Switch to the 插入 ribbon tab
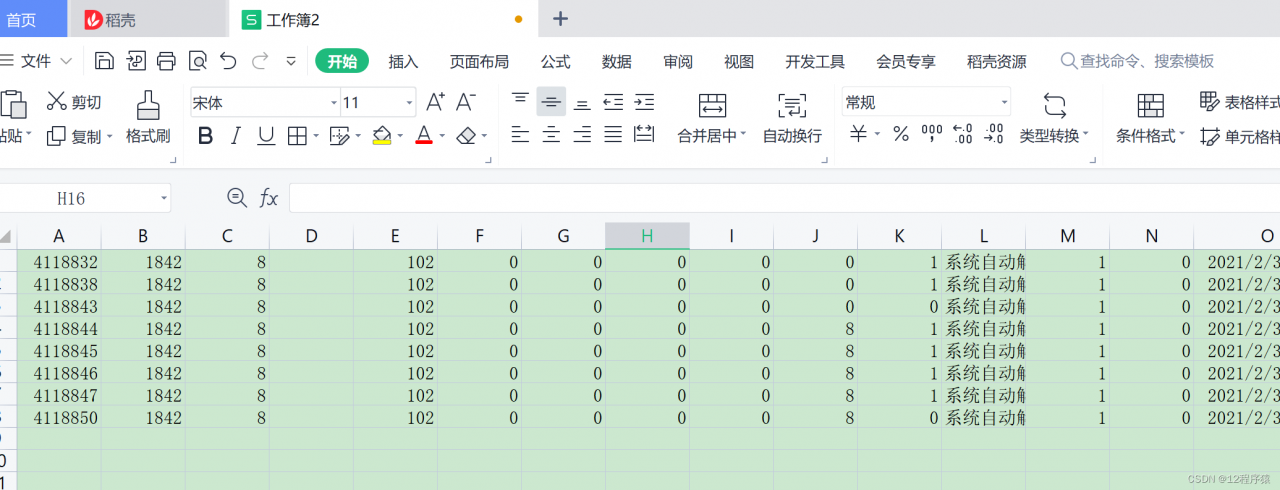This screenshot has height=490, width=1280. click(403, 61)
